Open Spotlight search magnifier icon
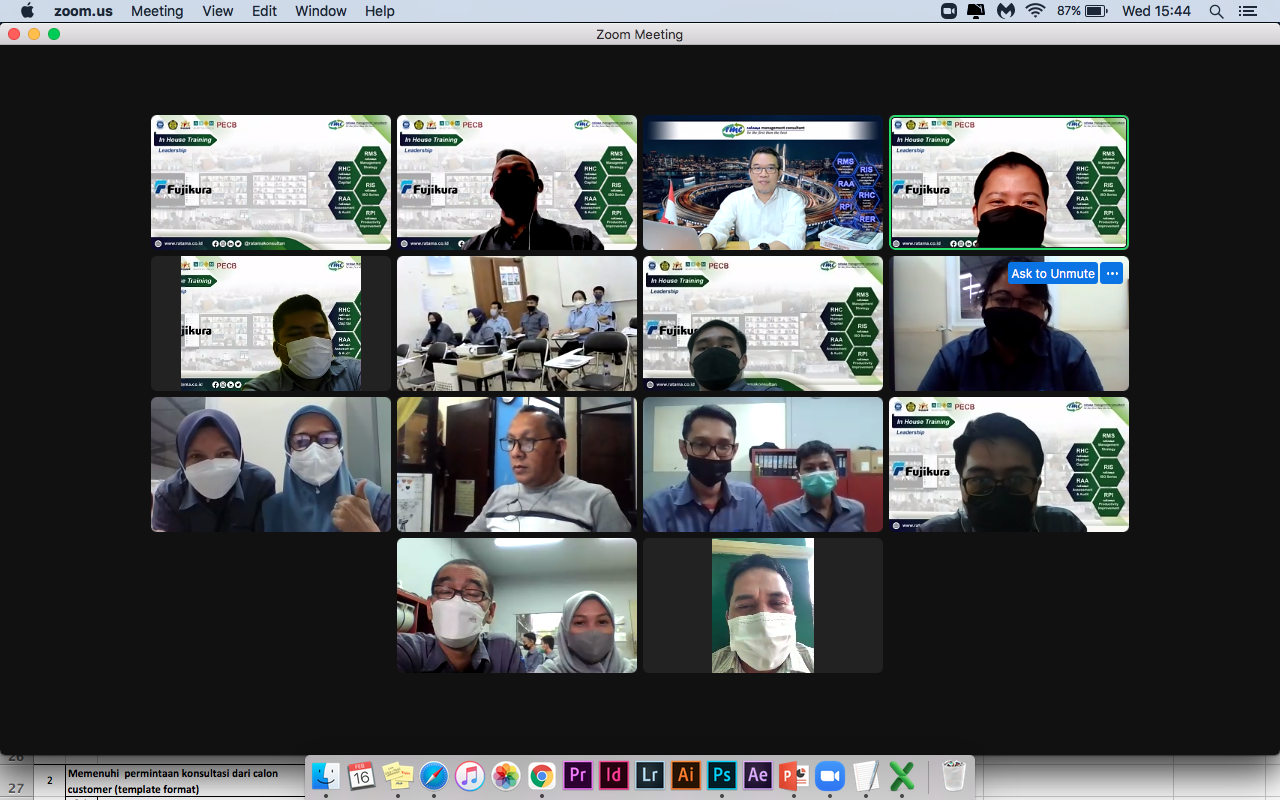 (1216, 11)
